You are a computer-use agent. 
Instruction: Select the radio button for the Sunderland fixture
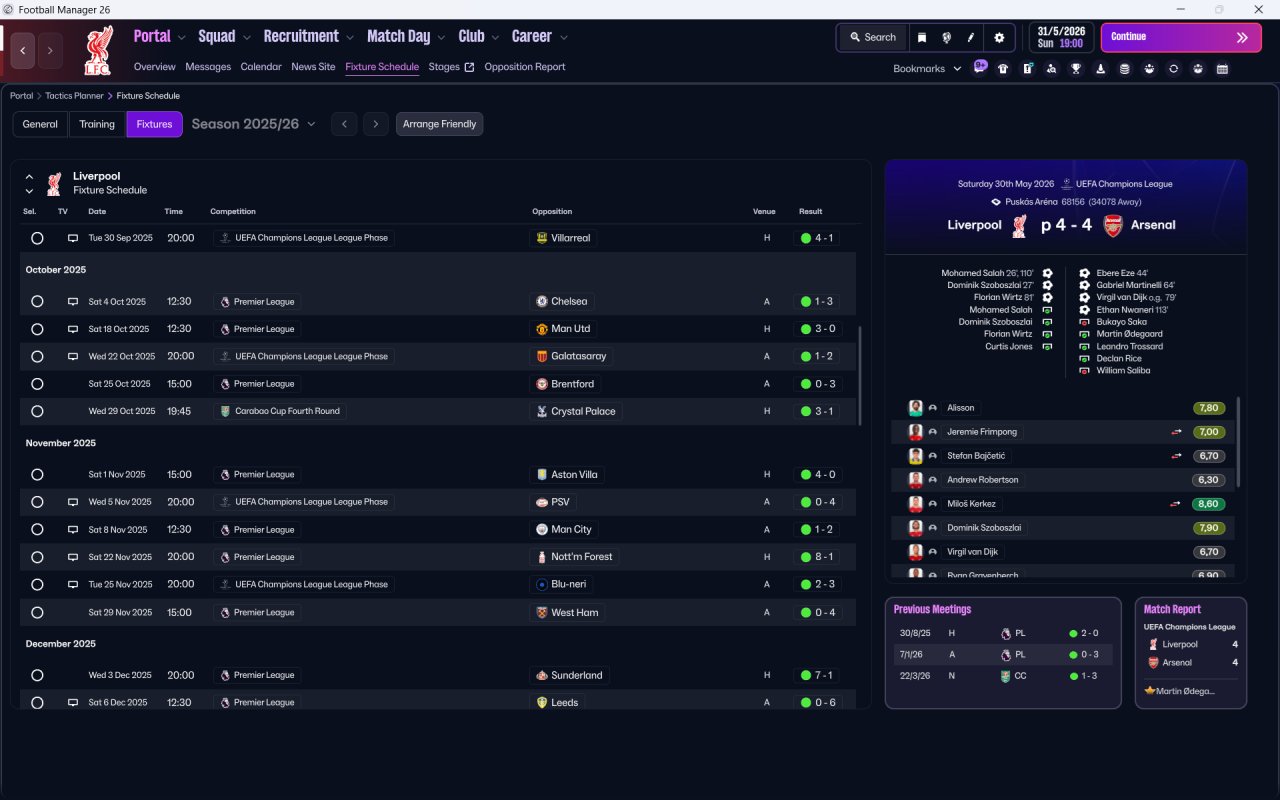click(37, 676)
